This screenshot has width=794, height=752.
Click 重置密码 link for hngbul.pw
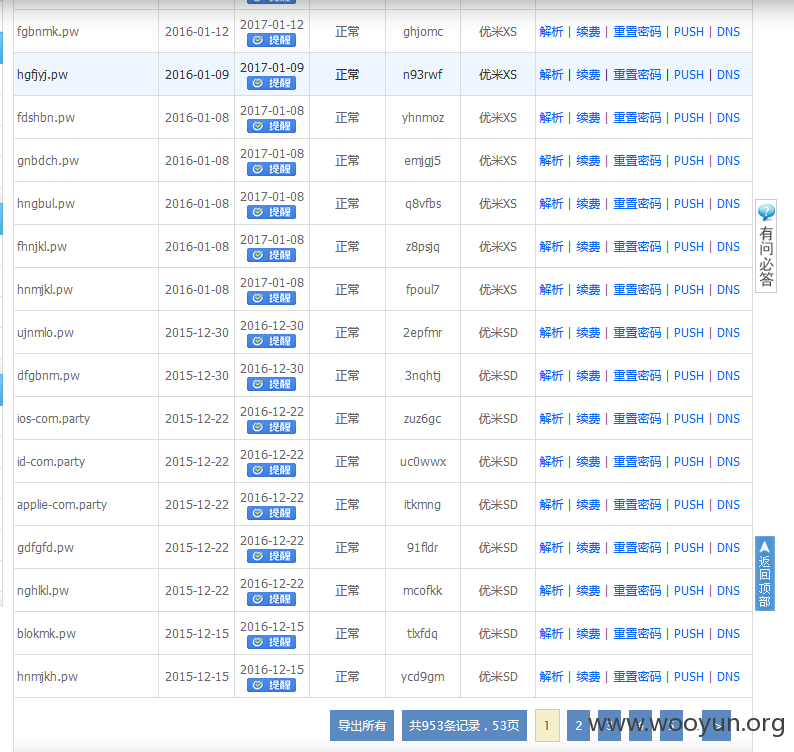click(637, 204)
